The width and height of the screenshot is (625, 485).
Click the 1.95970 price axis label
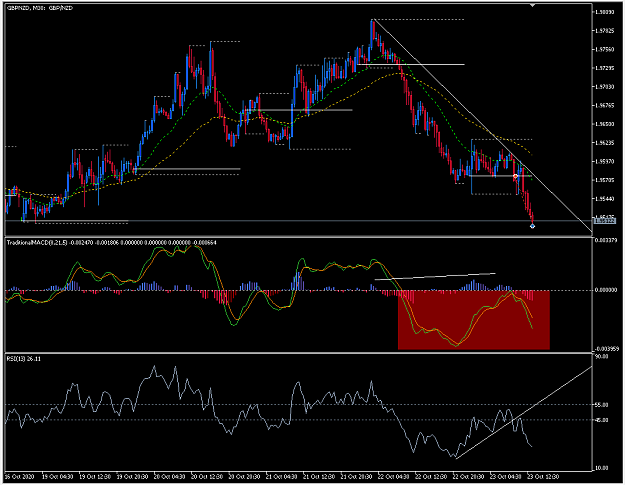coord(604,161)
